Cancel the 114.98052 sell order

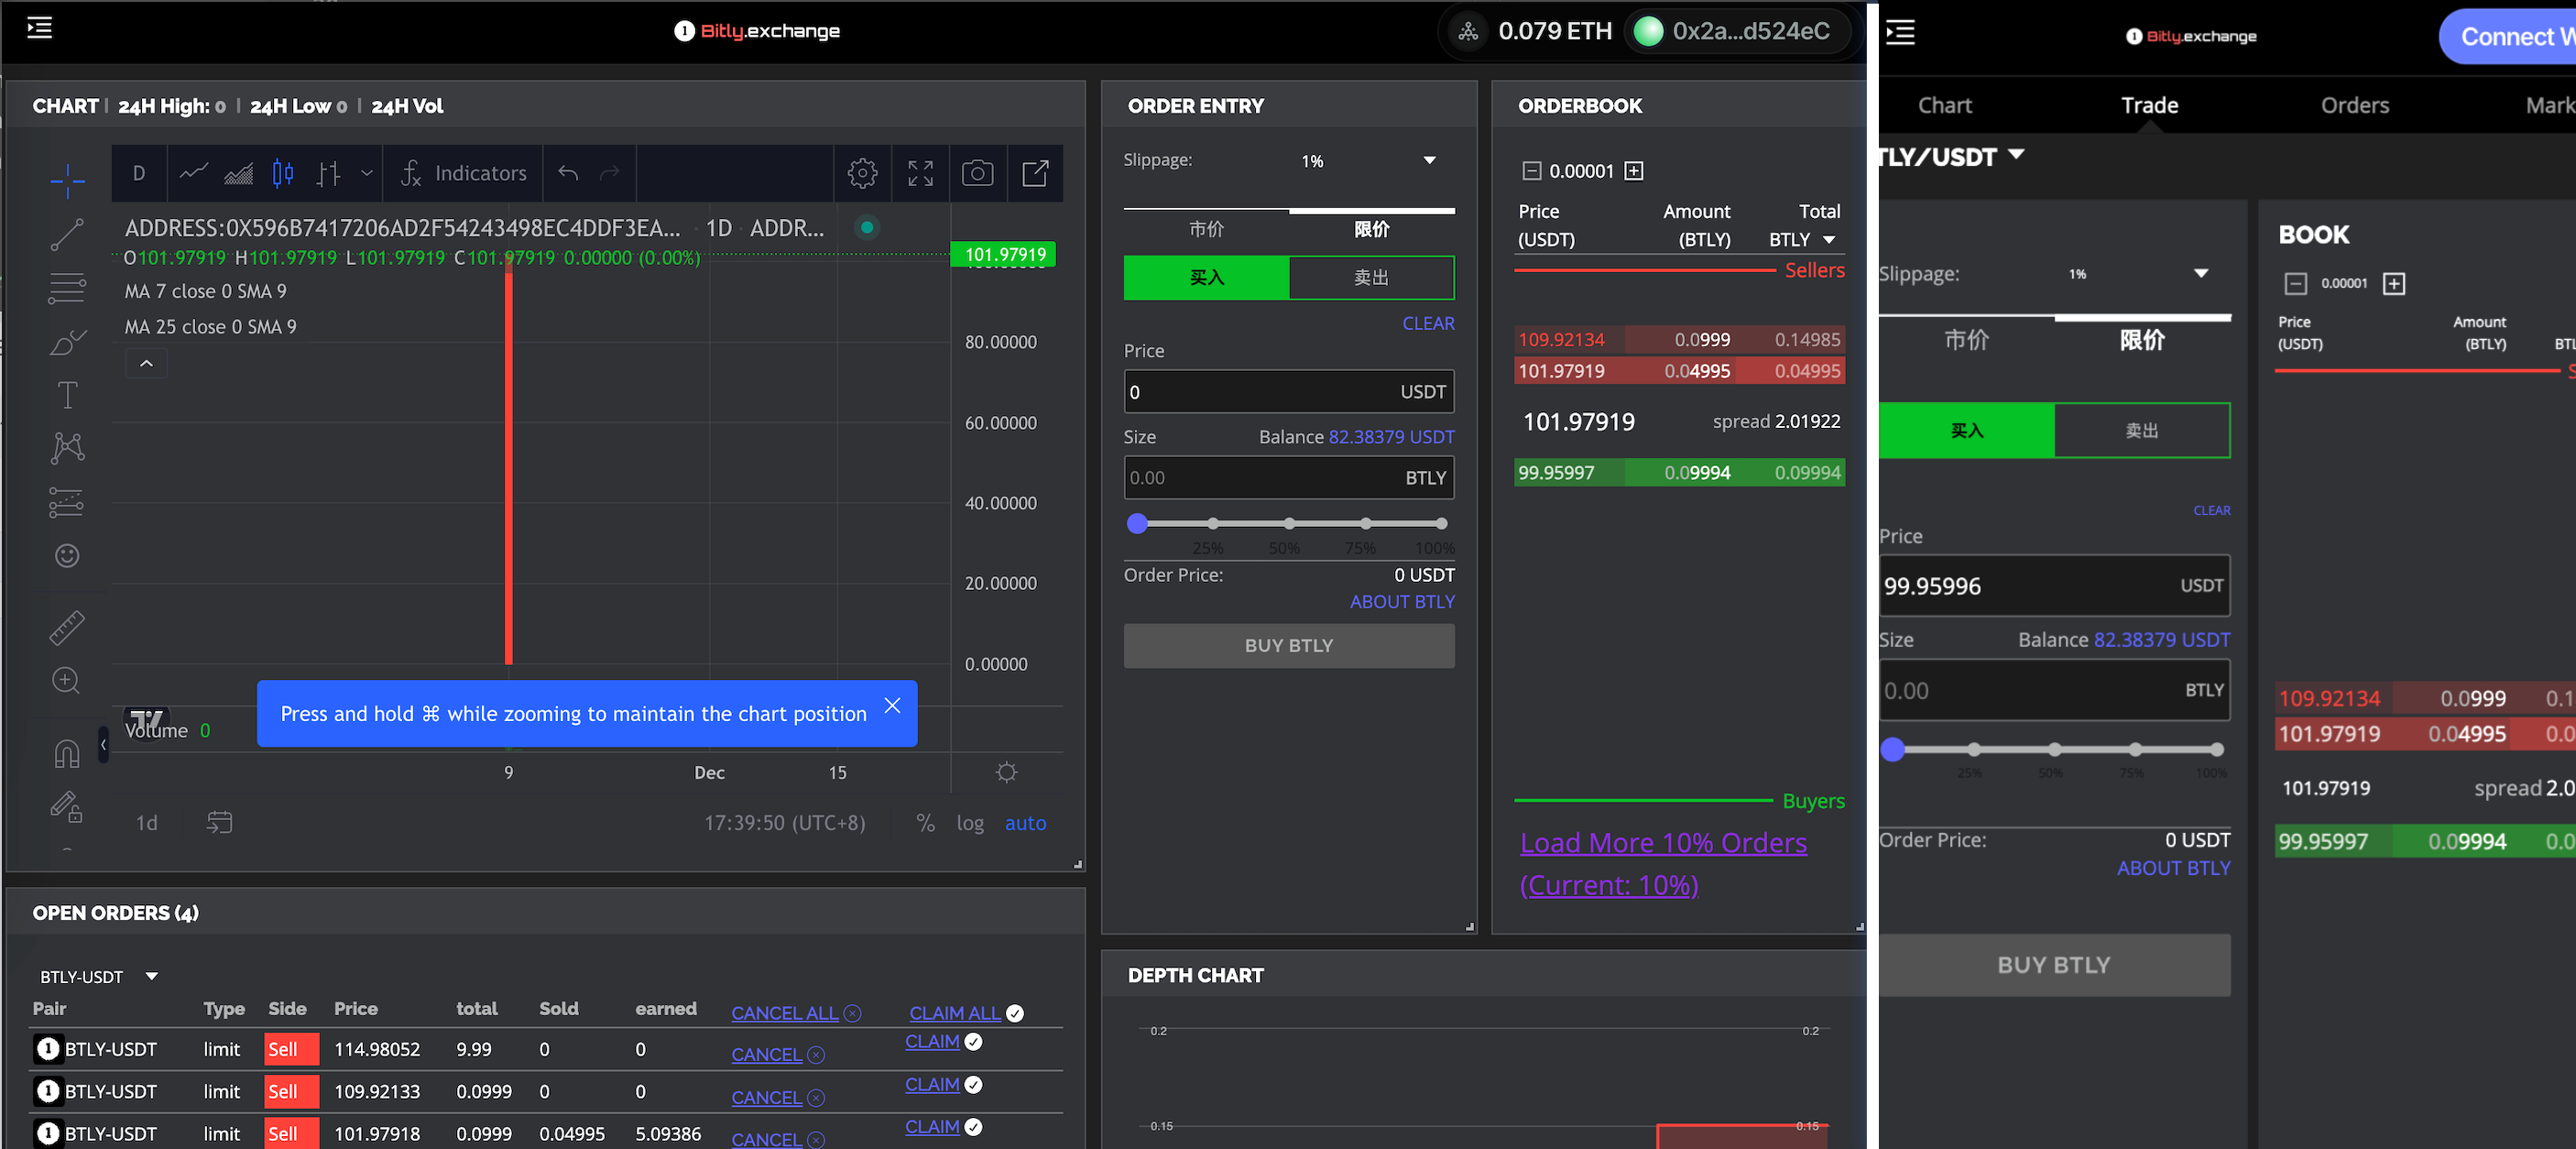click(777, 1055)
